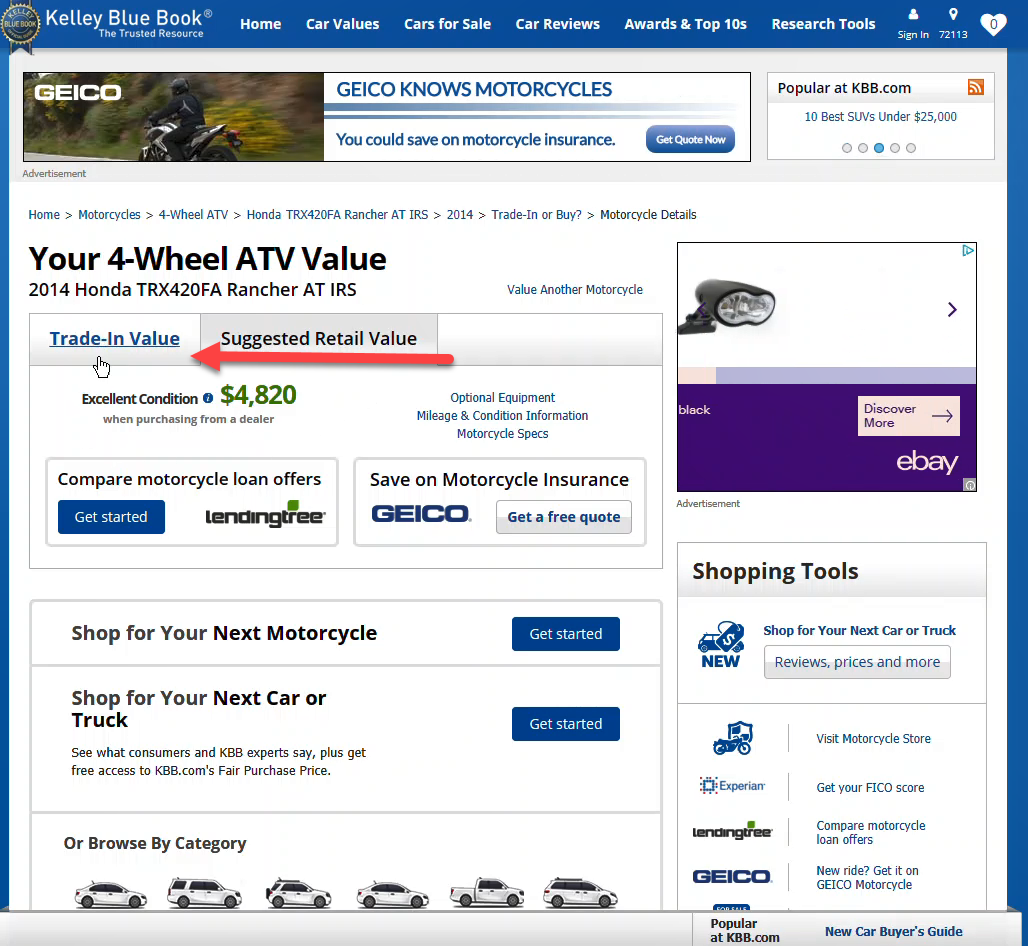
Task: Click the Excellent Condition info icon
Action: pos(208,398)
